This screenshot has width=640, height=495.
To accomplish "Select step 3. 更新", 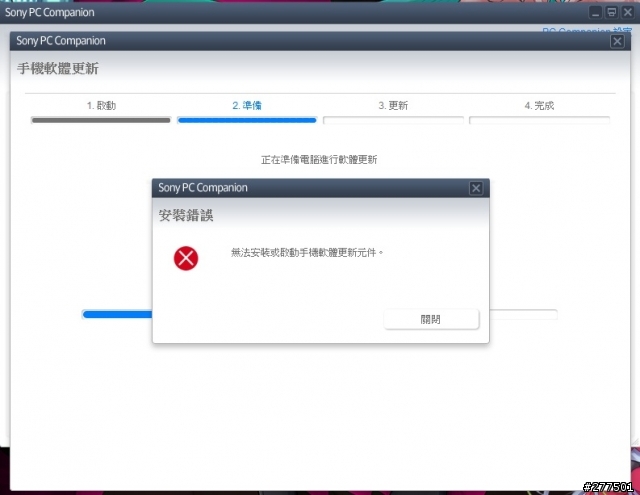I will (x=393, y=106).
